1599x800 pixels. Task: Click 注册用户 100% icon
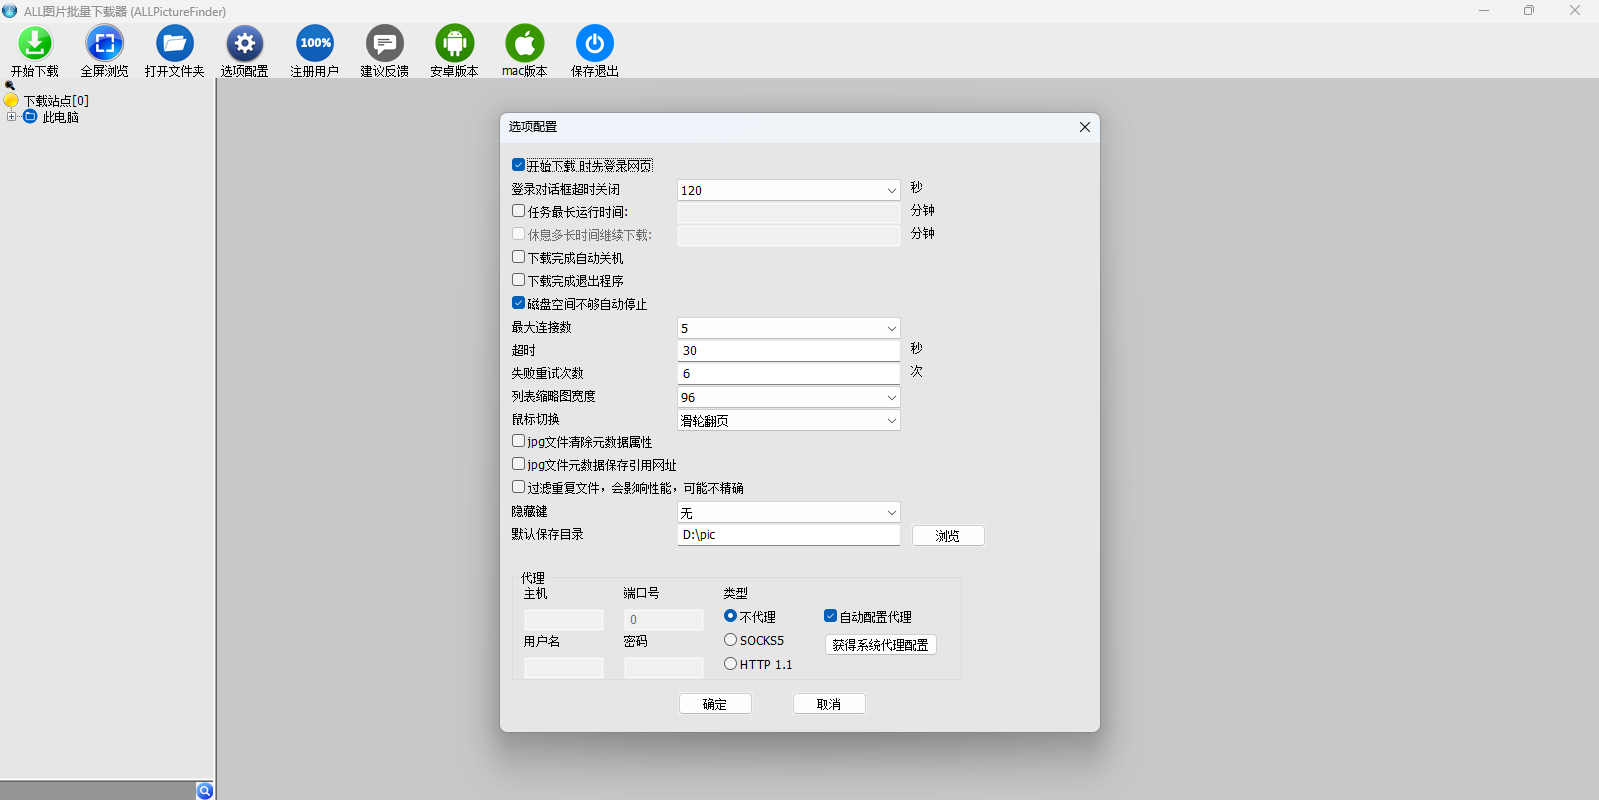[315, 43]
